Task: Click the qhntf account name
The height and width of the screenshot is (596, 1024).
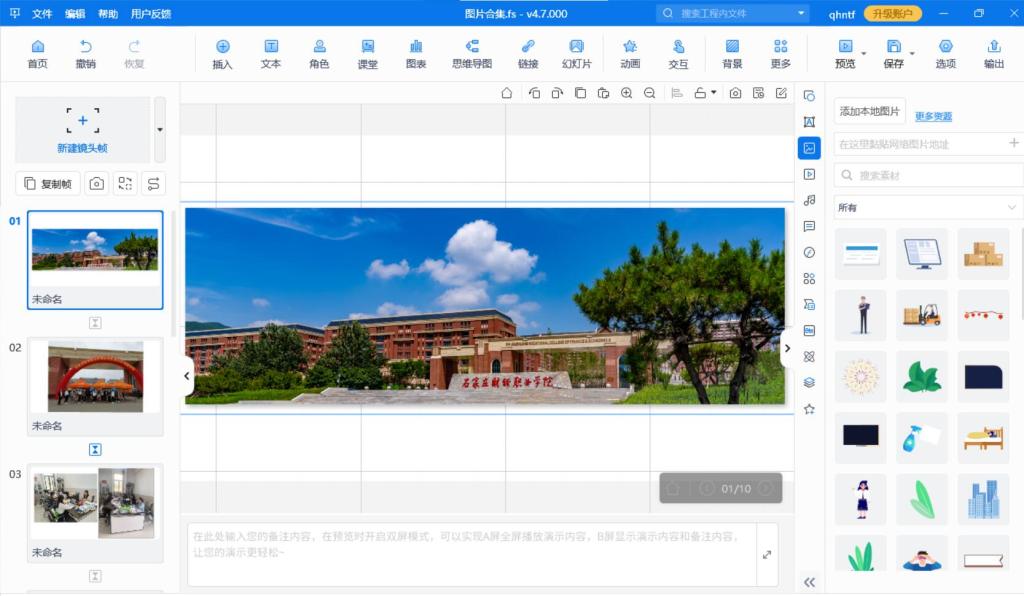Action: point(842,14)
